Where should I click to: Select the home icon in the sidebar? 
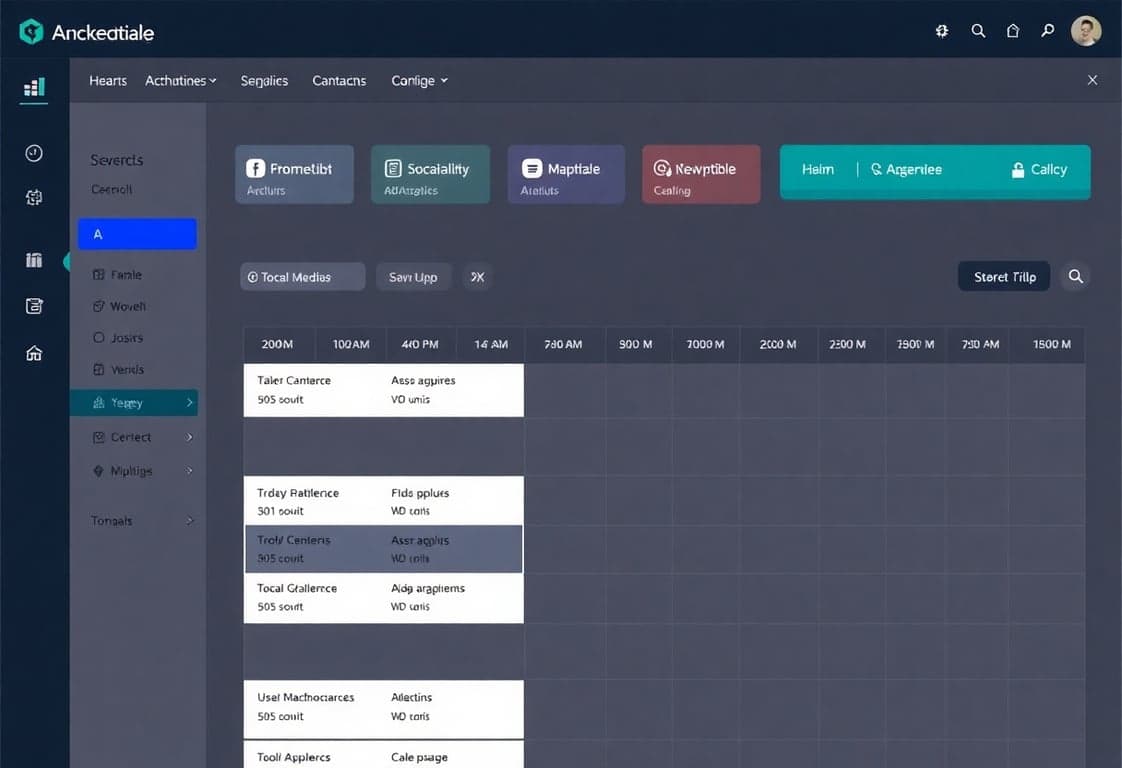click(x=33, y=353)
